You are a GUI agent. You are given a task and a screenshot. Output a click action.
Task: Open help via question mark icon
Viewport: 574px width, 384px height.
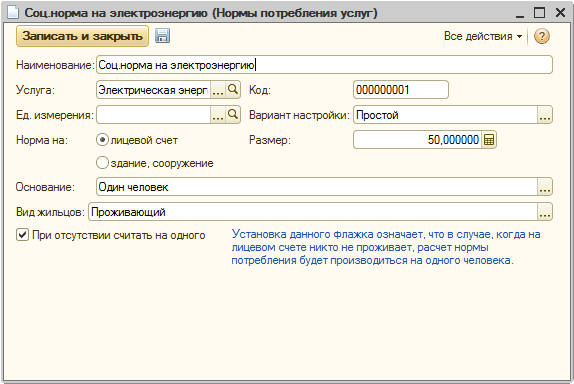tap(541, 36)
